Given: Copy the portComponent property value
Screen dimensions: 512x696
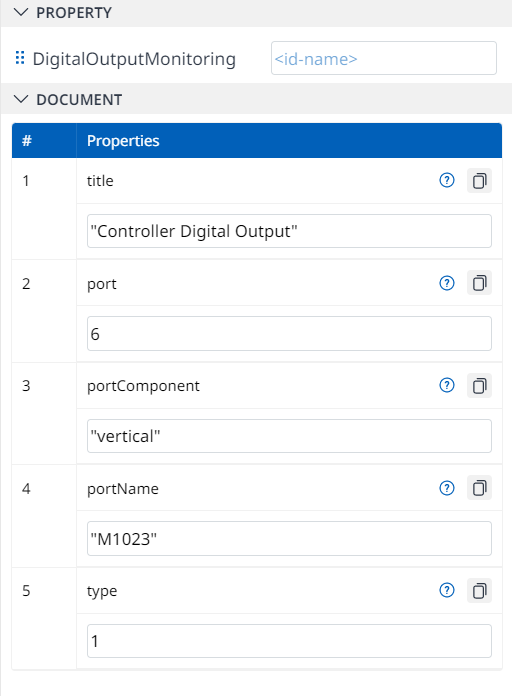Looking at the screenshot, I should point(479,386).
